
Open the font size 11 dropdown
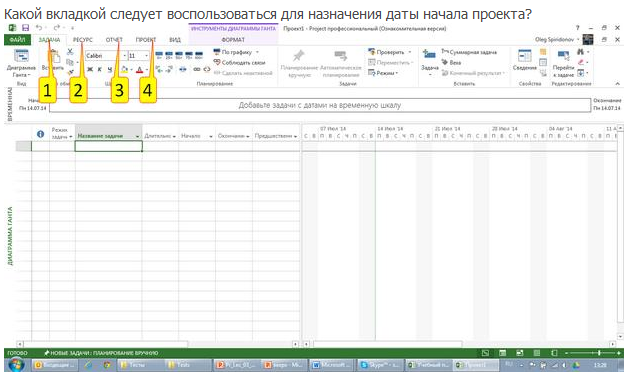tap(146, 56)
